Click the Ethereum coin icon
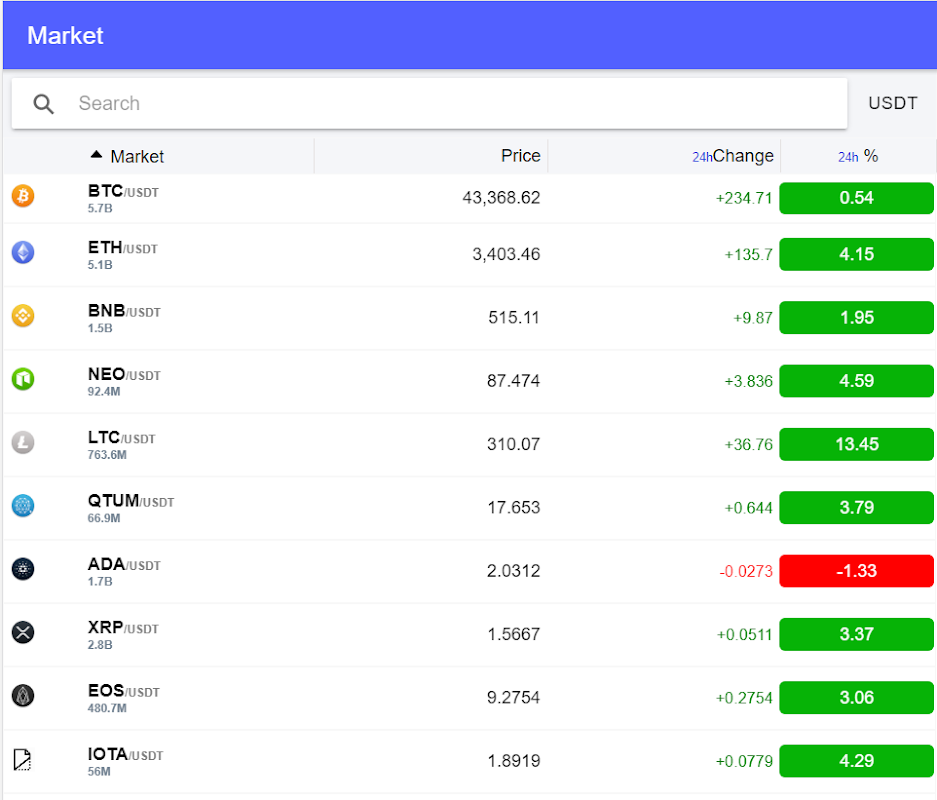937x800 pixels. pos(23,253)
